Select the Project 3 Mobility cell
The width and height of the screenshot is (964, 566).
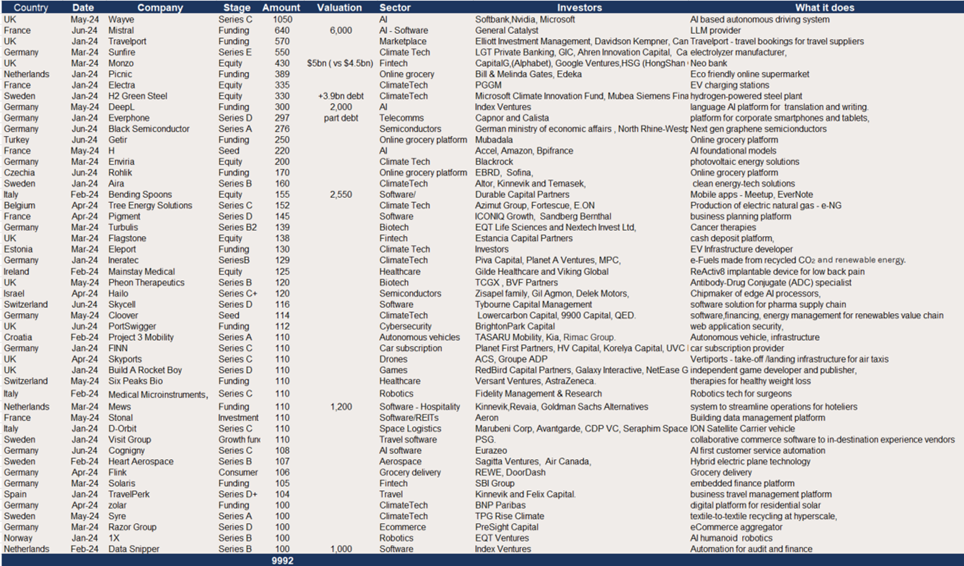(x=141, y=337)
